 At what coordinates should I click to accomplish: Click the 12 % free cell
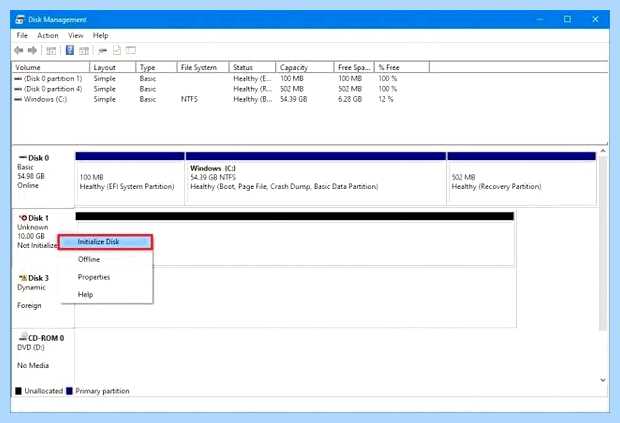[x=386, y=99]
